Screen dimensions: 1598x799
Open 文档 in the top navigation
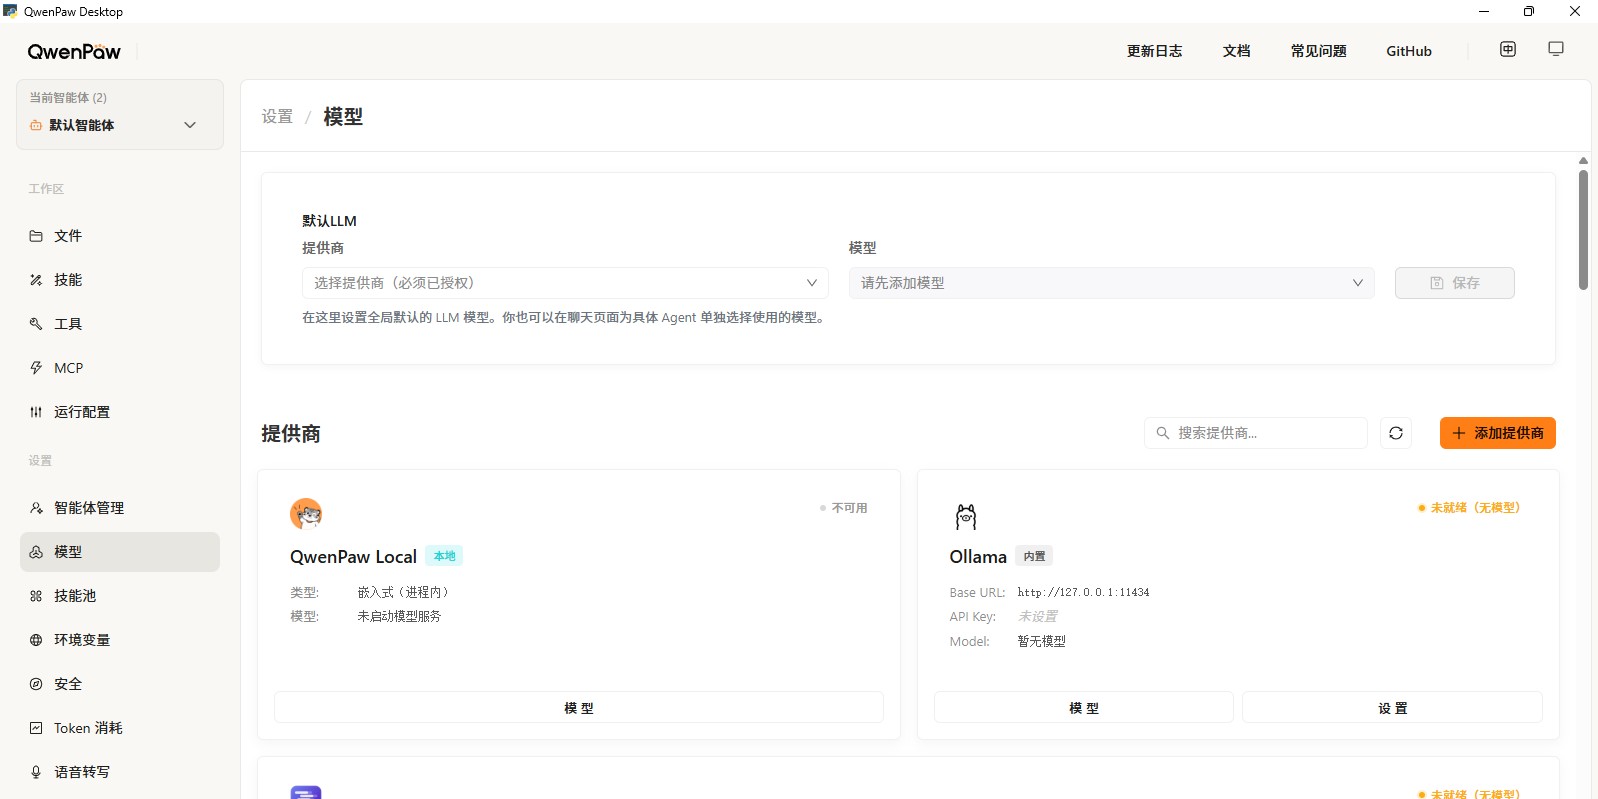(1237, 51)
